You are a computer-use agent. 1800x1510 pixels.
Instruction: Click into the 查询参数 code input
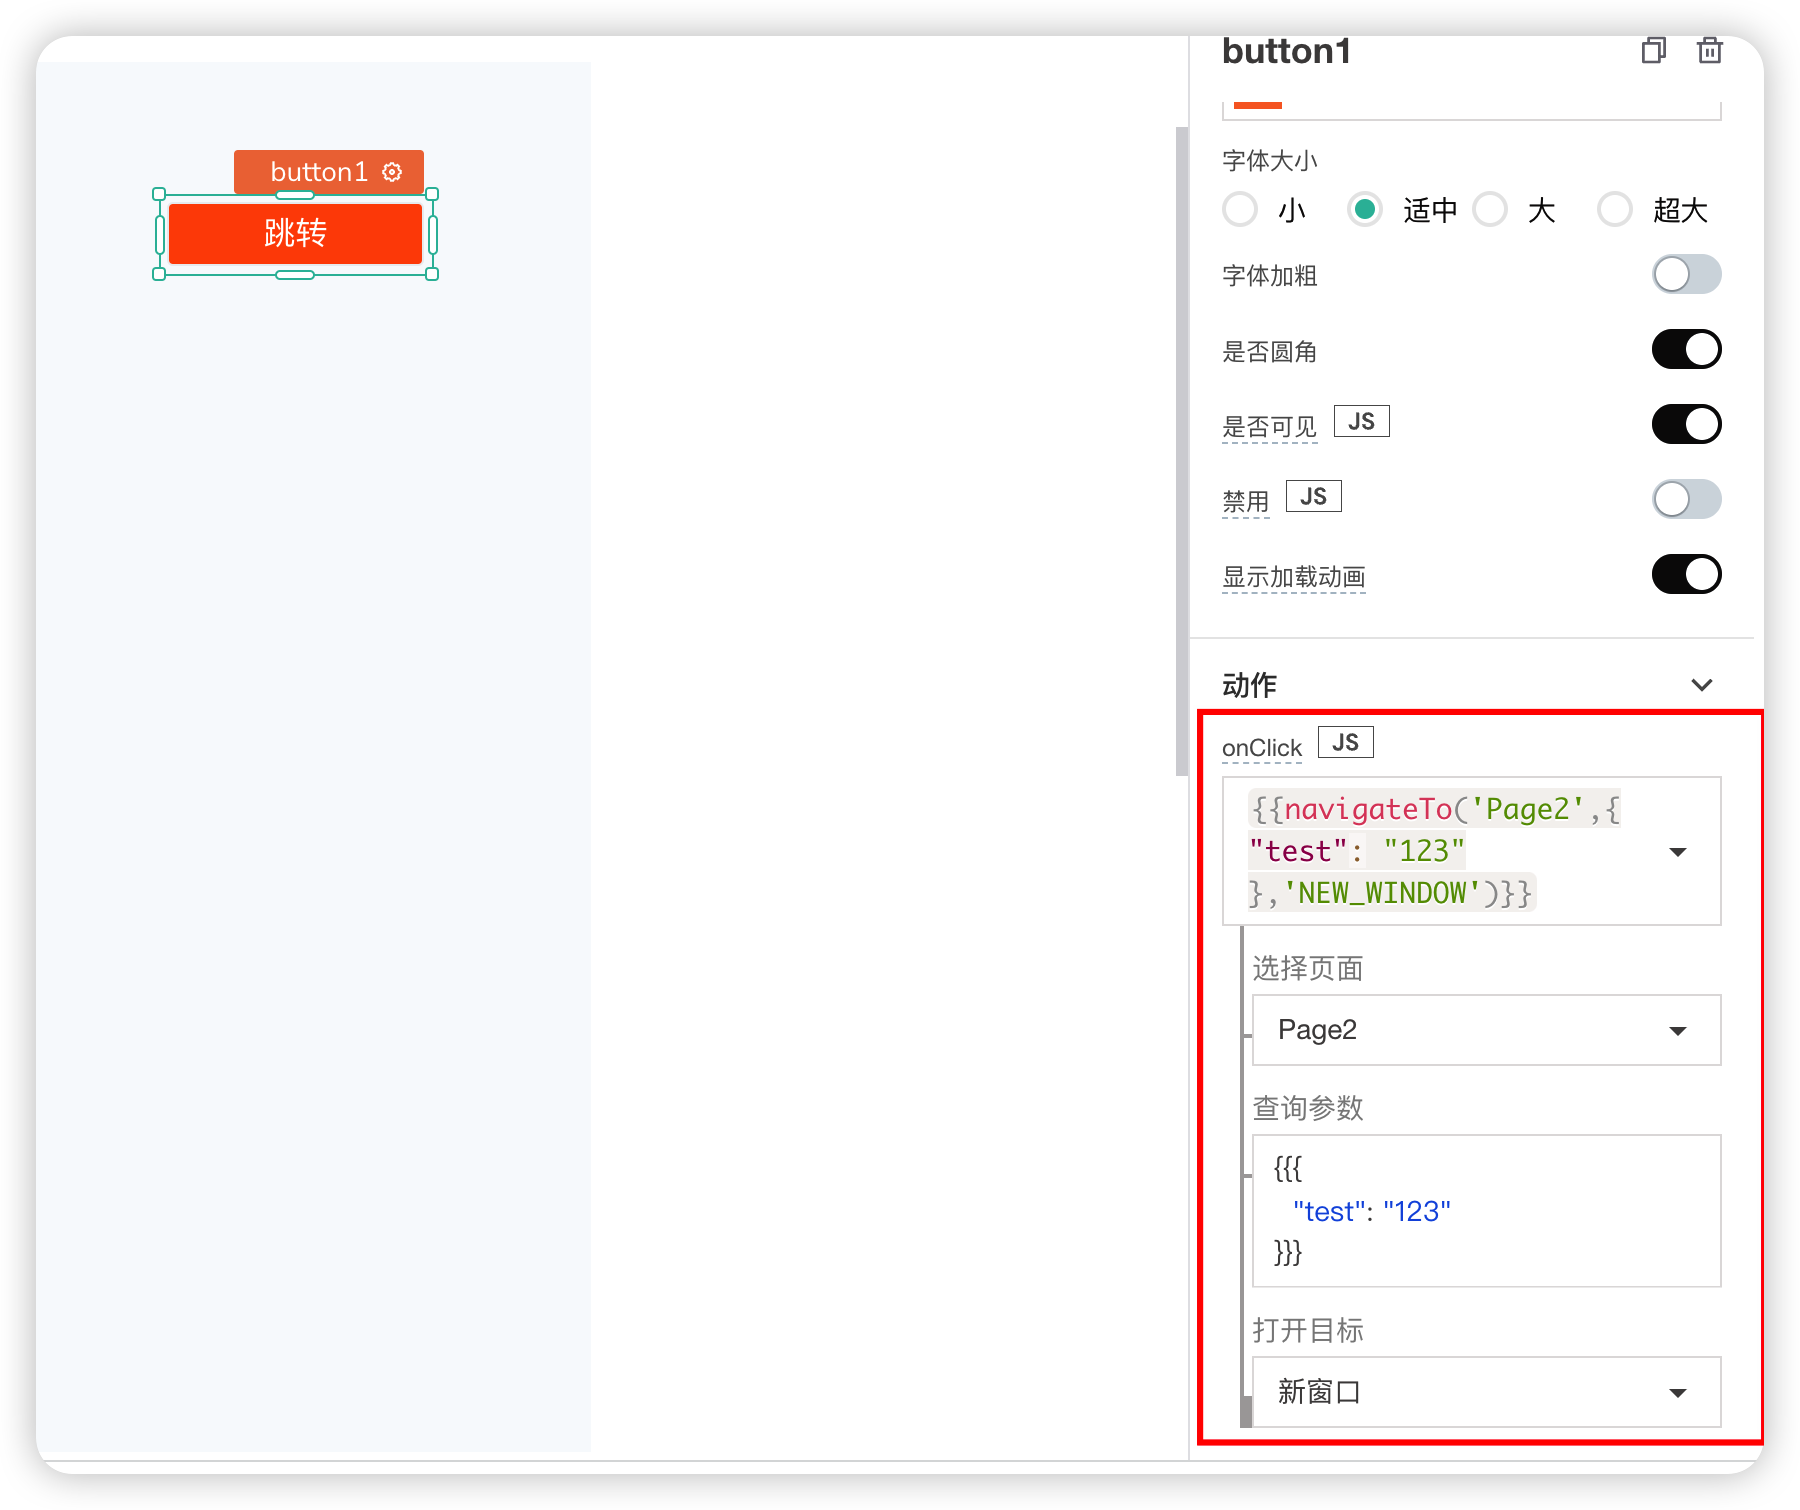click(x=1486, y=1211)
